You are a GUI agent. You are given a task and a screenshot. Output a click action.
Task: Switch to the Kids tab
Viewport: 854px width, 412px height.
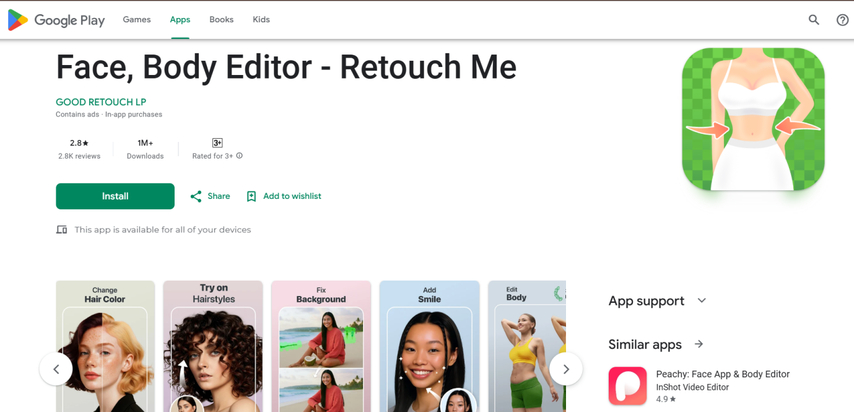(261, 20)
